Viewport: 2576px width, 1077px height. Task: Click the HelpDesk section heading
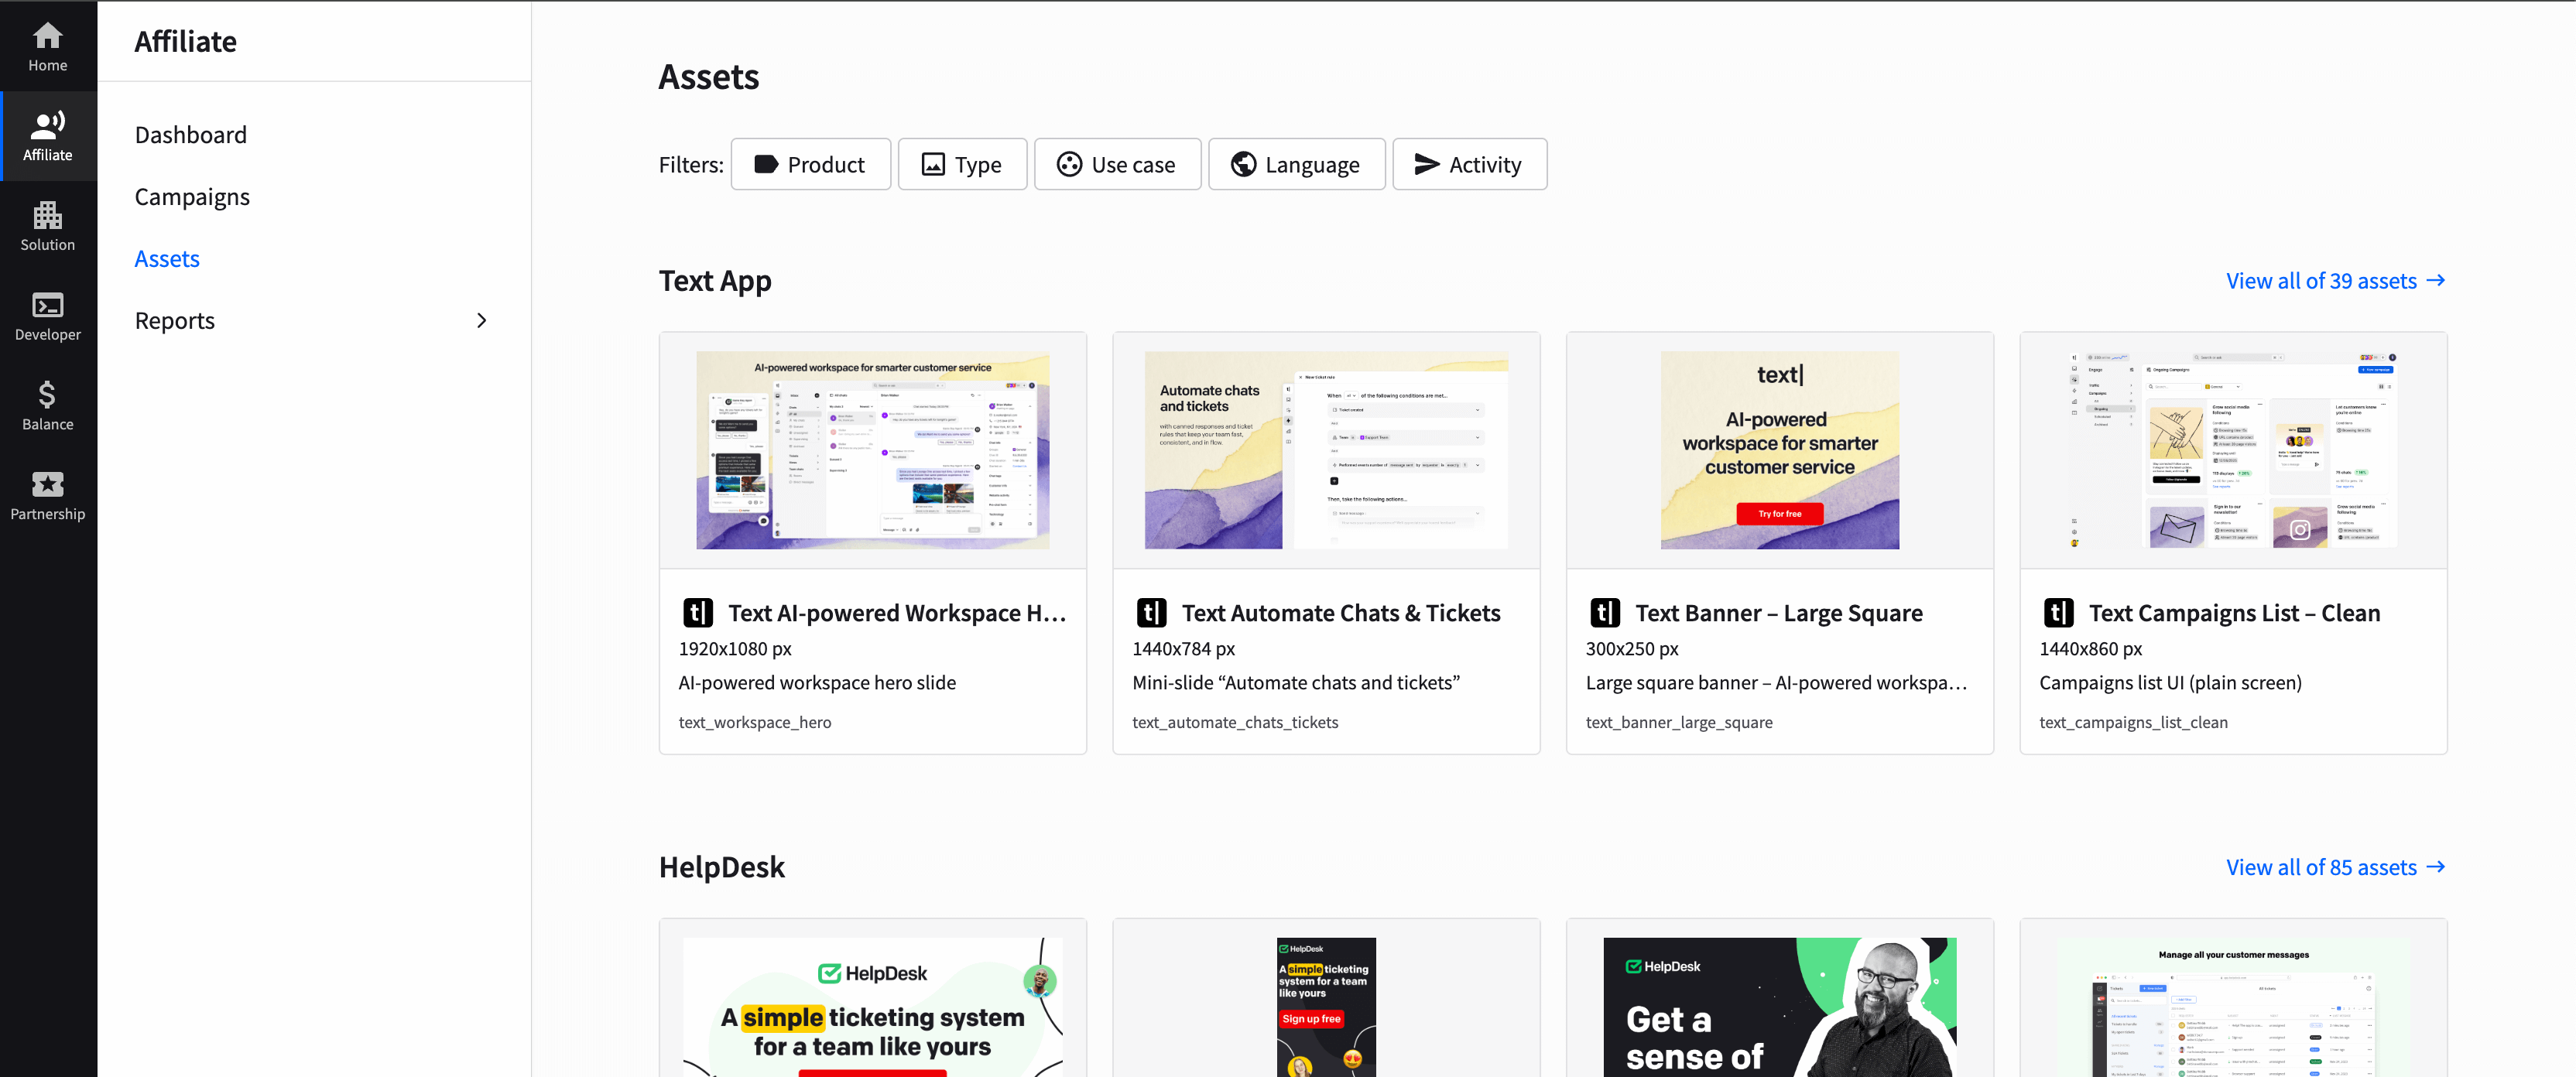(x=722, y=866)
